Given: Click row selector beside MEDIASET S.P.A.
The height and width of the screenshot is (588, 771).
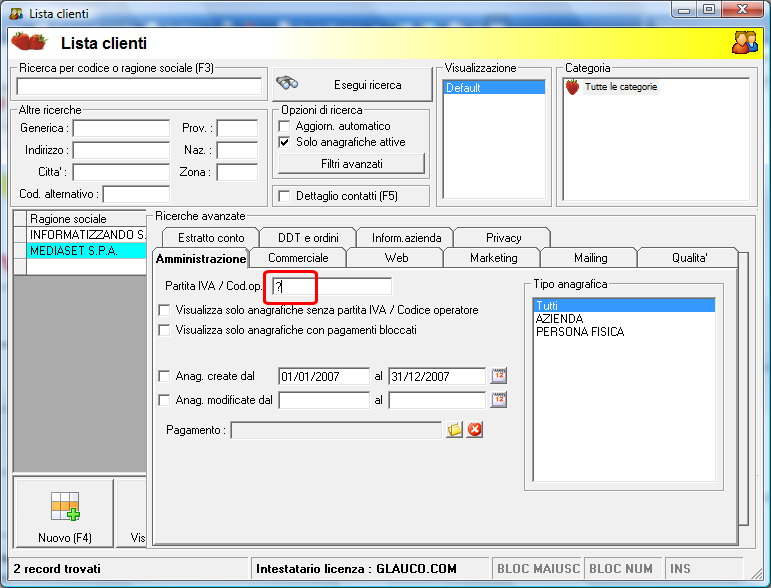Looking at the screenshot, I should [20, 251].
